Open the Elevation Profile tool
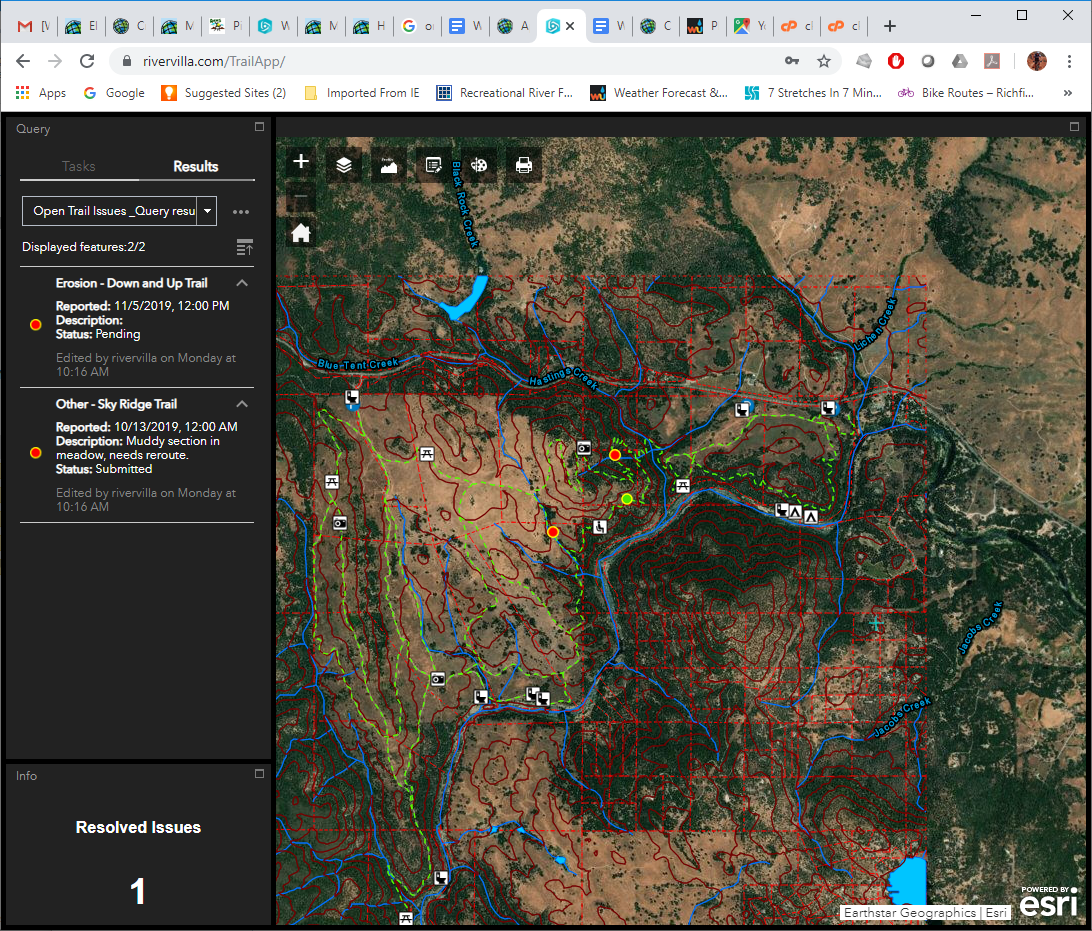1092x931 pixels. click(389, 166)
